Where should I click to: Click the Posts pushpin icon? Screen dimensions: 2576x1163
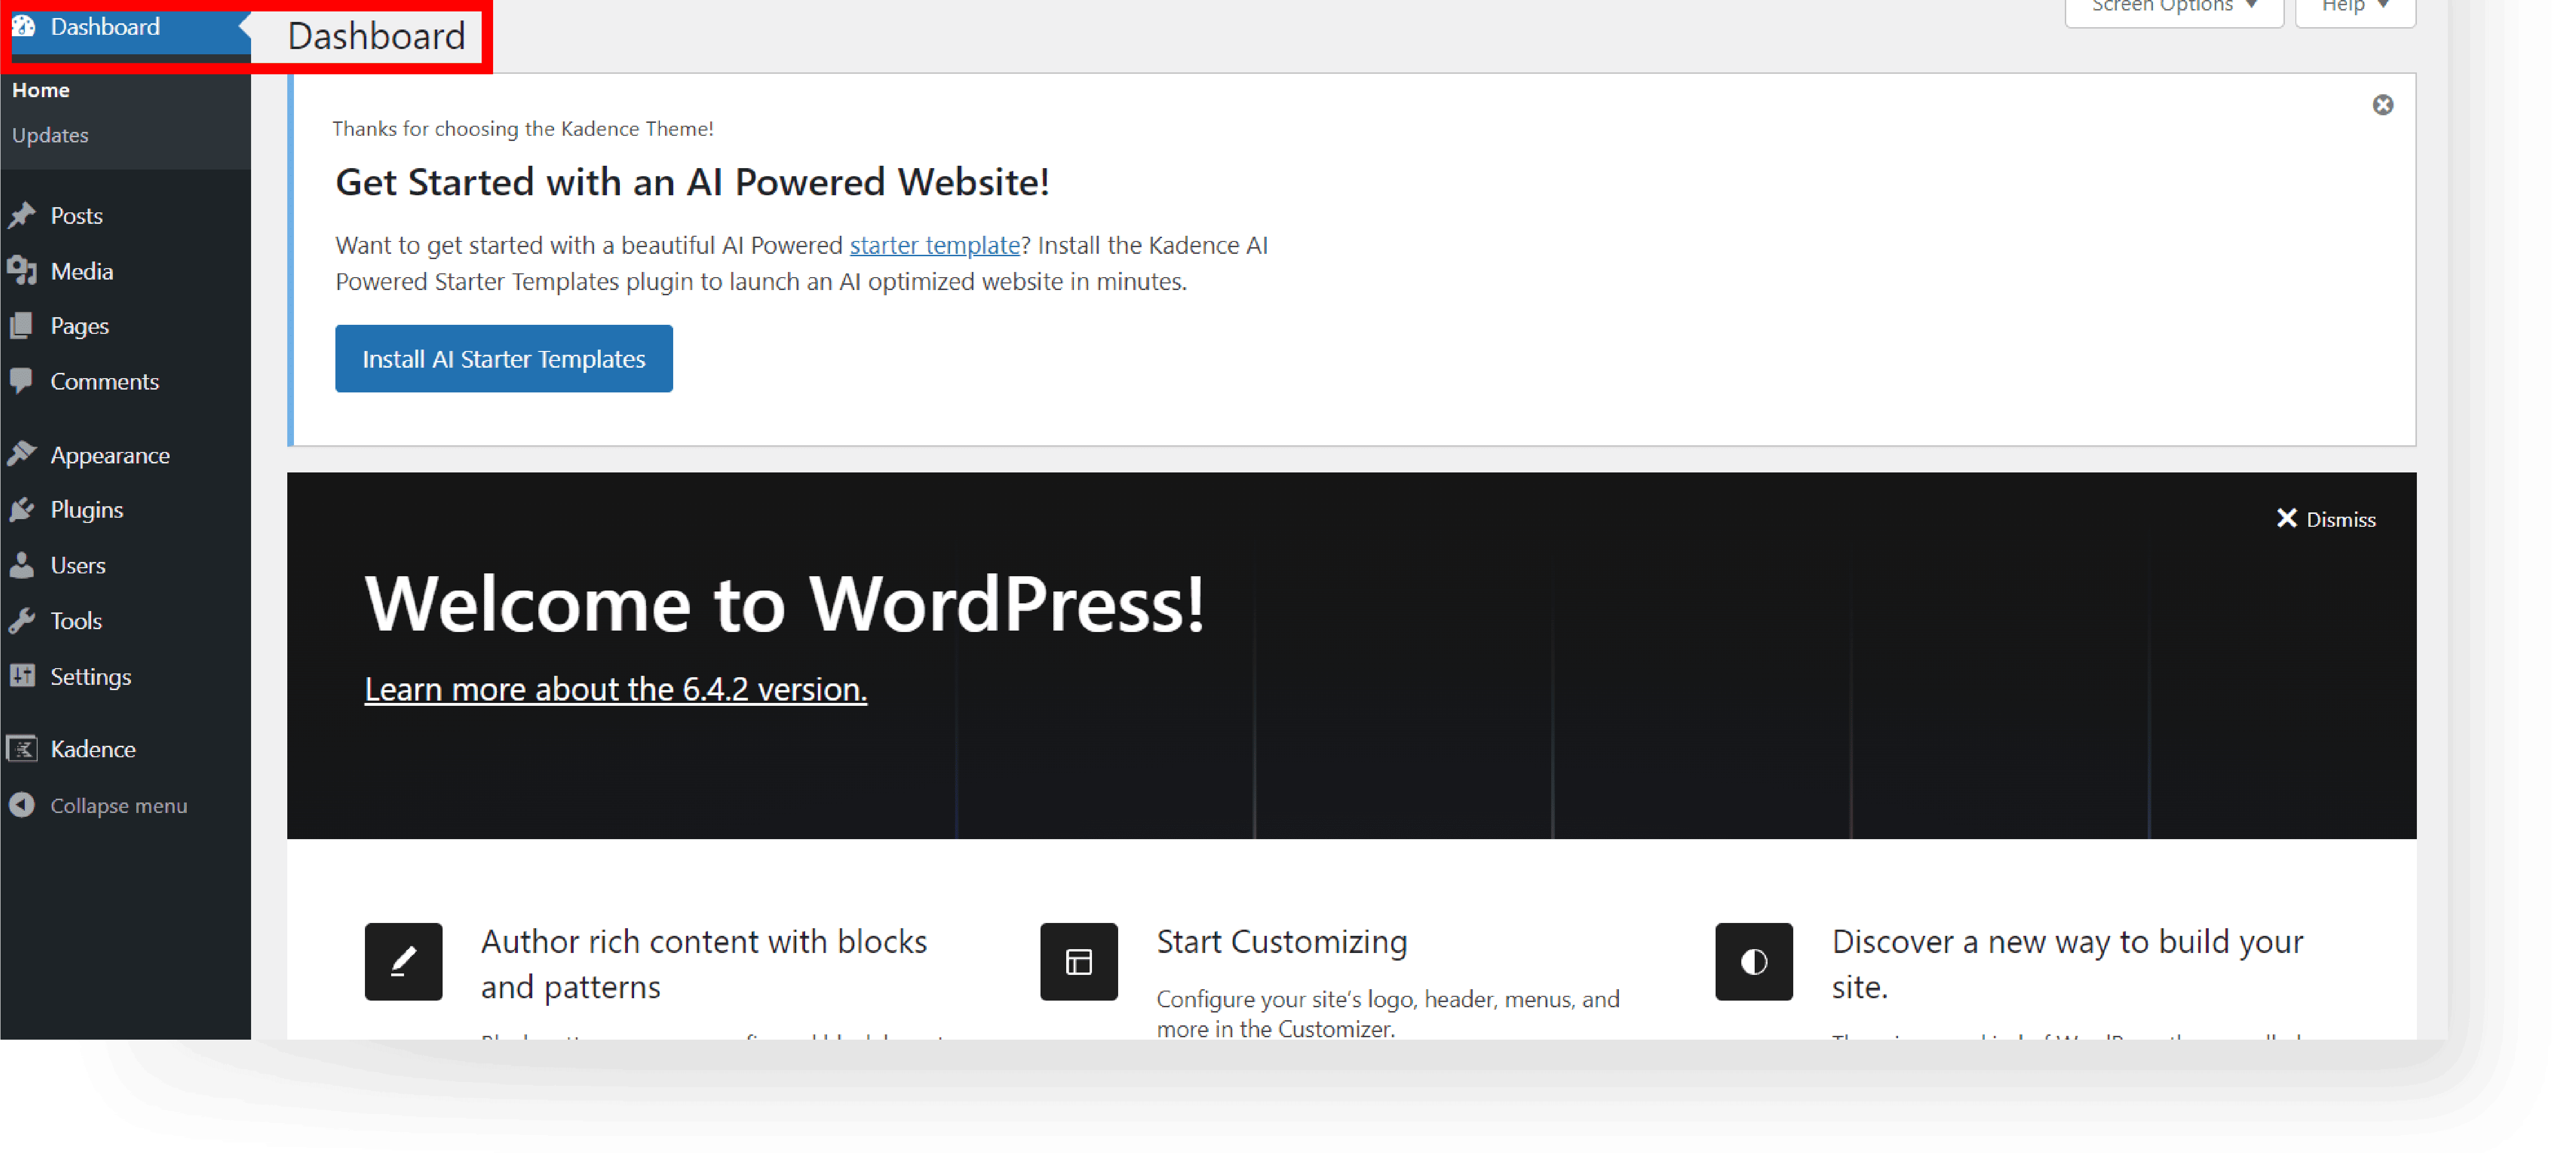coord(22,215)
